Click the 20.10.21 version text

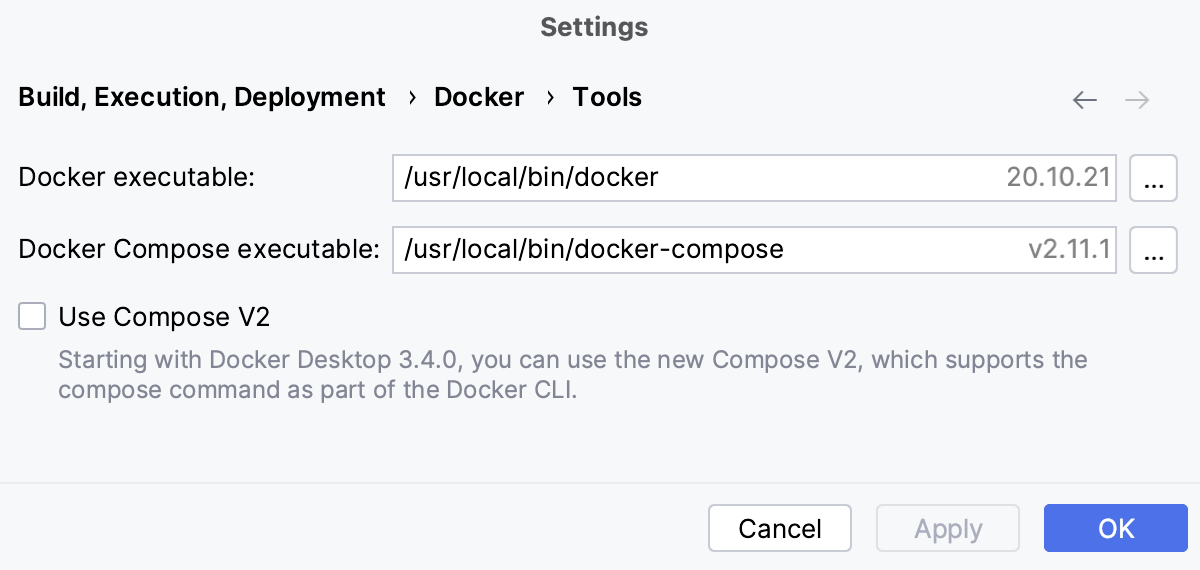[1058, 179]
